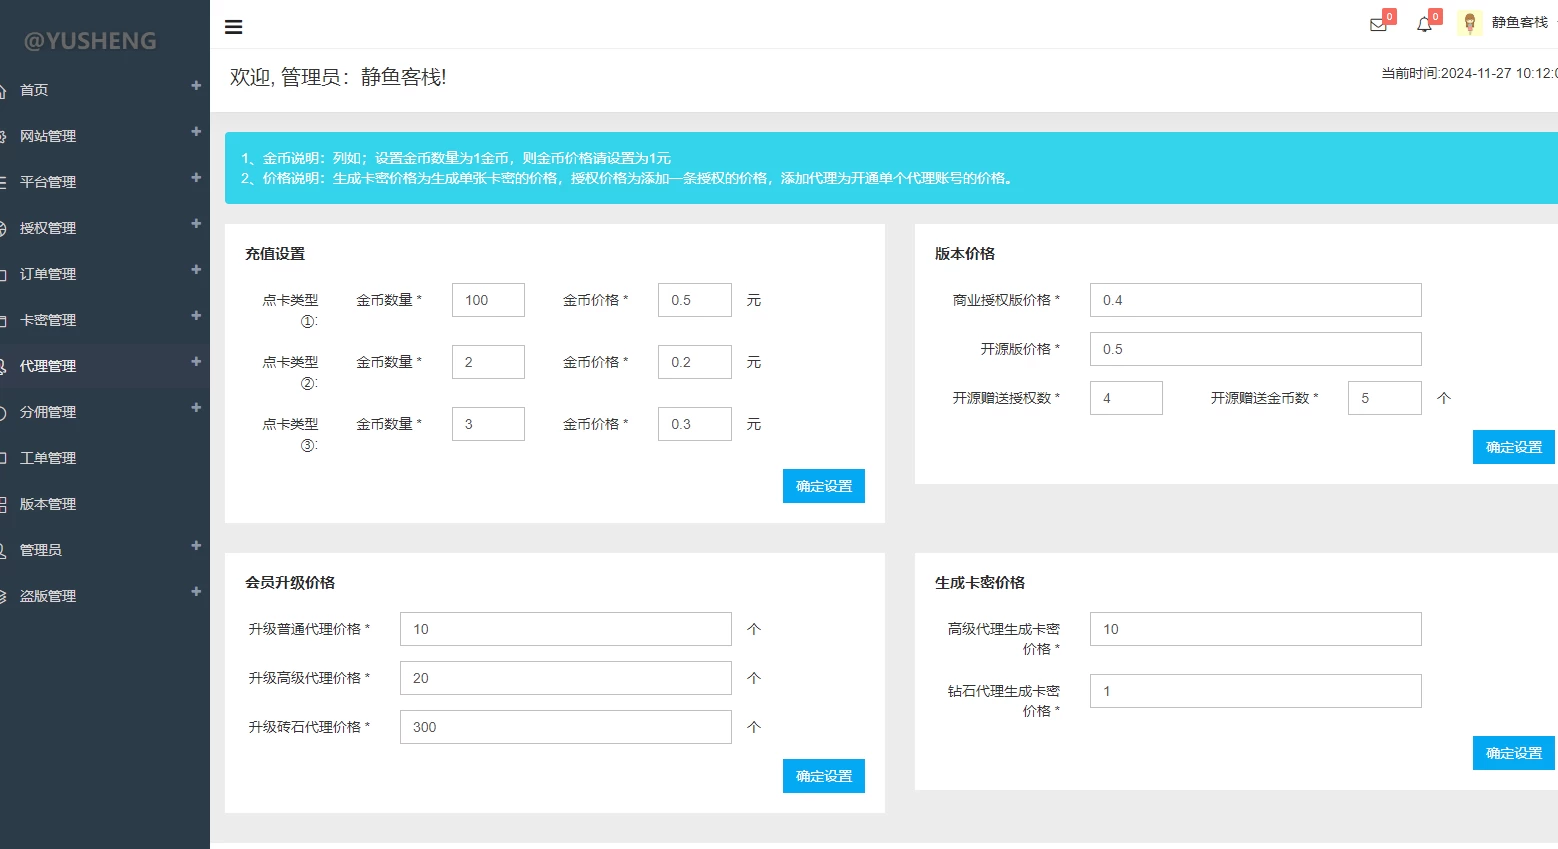
Task: Expand the 网站管理 submenu plus
Action: [196, 132]
